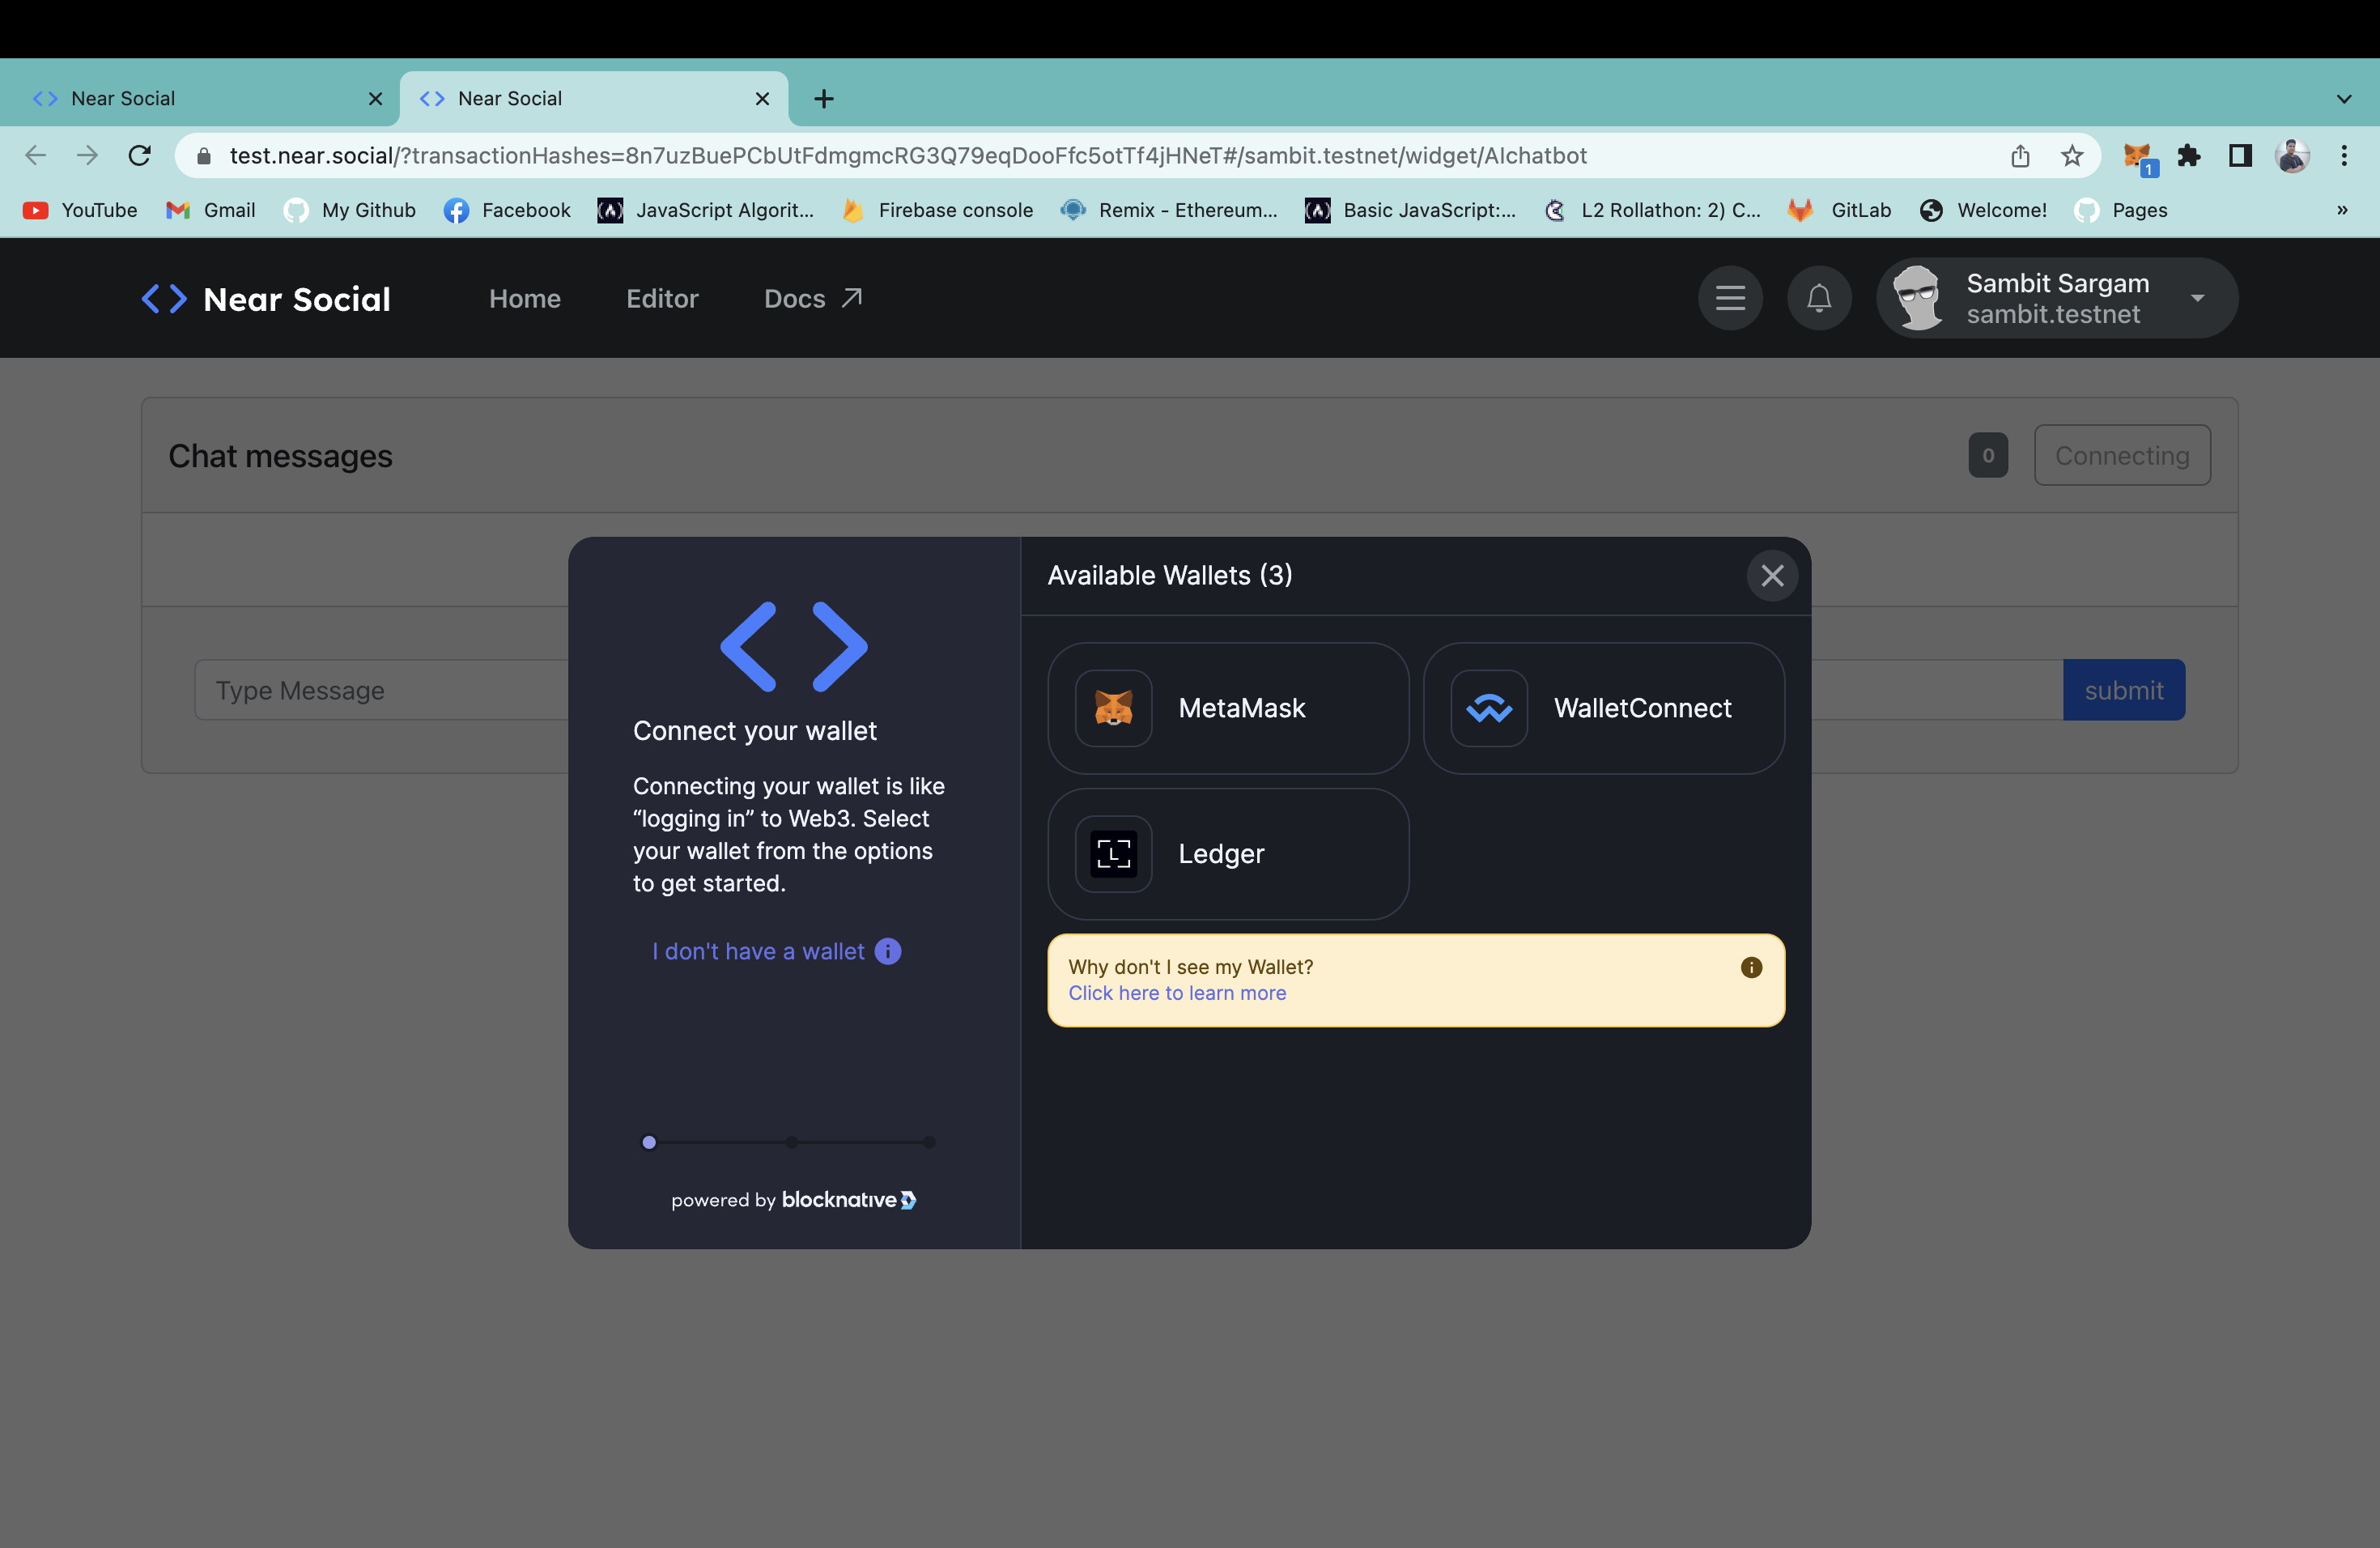Select the MetaMask wallet option

[x=1227, y=708]
